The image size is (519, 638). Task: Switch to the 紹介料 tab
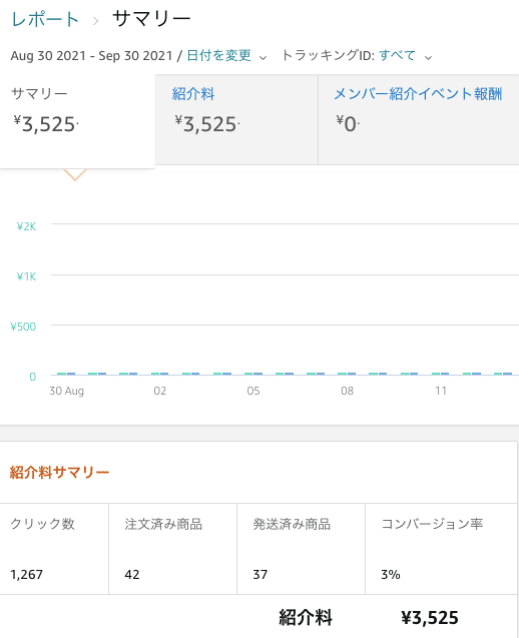[x=236, y=119]
